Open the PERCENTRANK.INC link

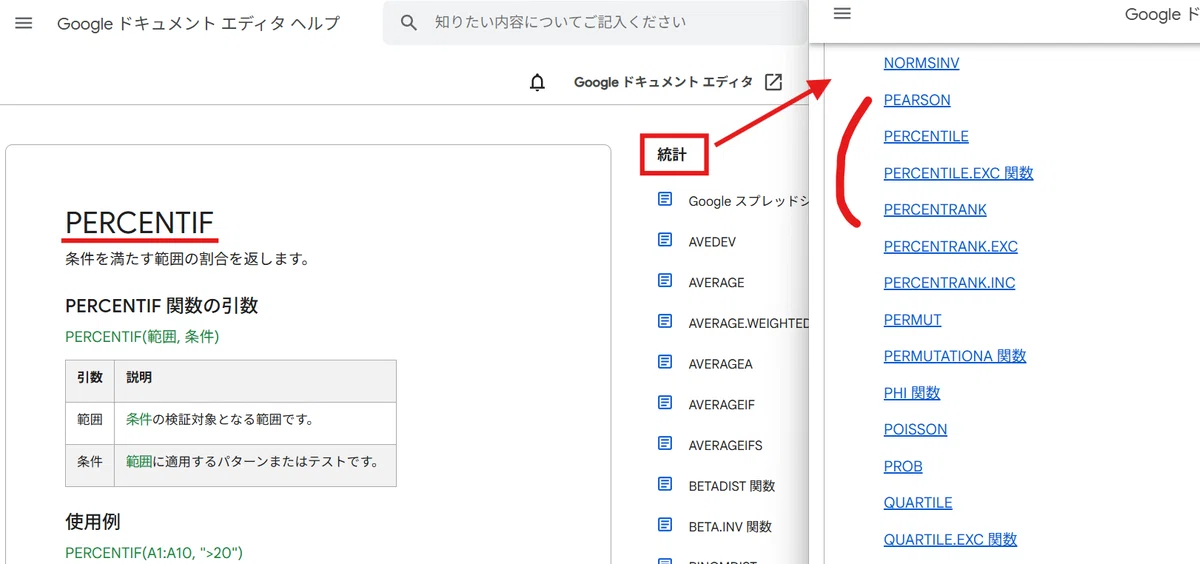(949, 283)
